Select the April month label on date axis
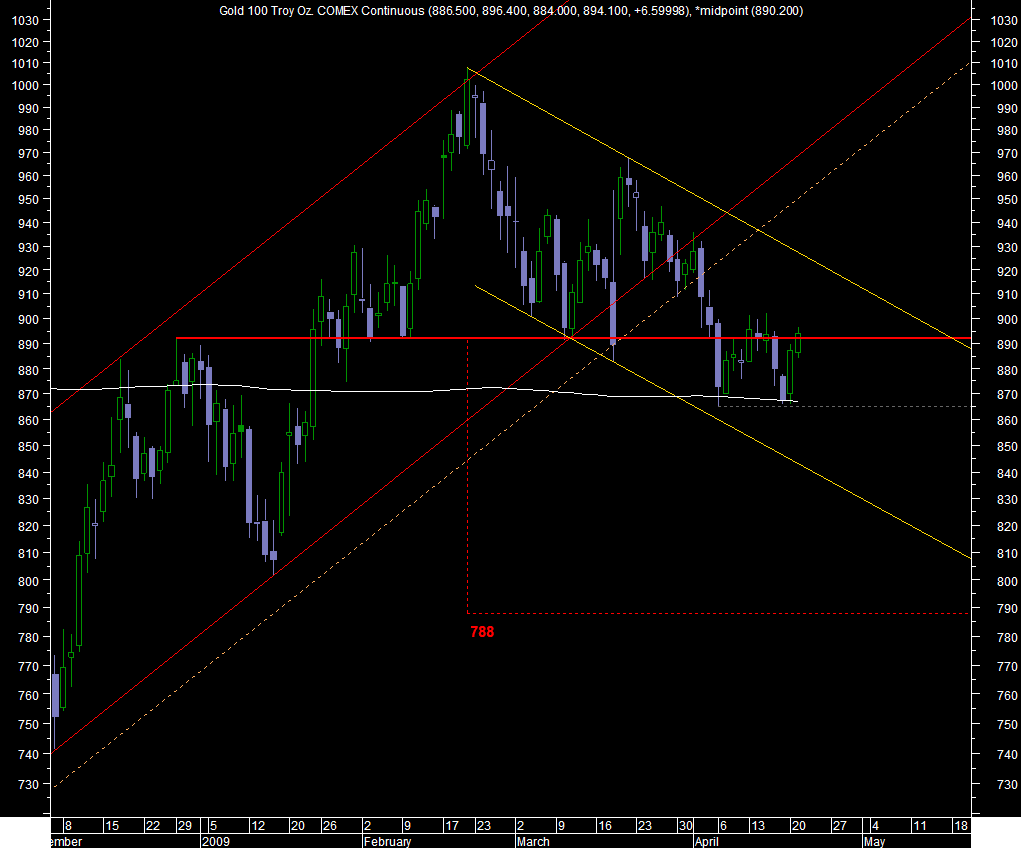 point(706,841)
